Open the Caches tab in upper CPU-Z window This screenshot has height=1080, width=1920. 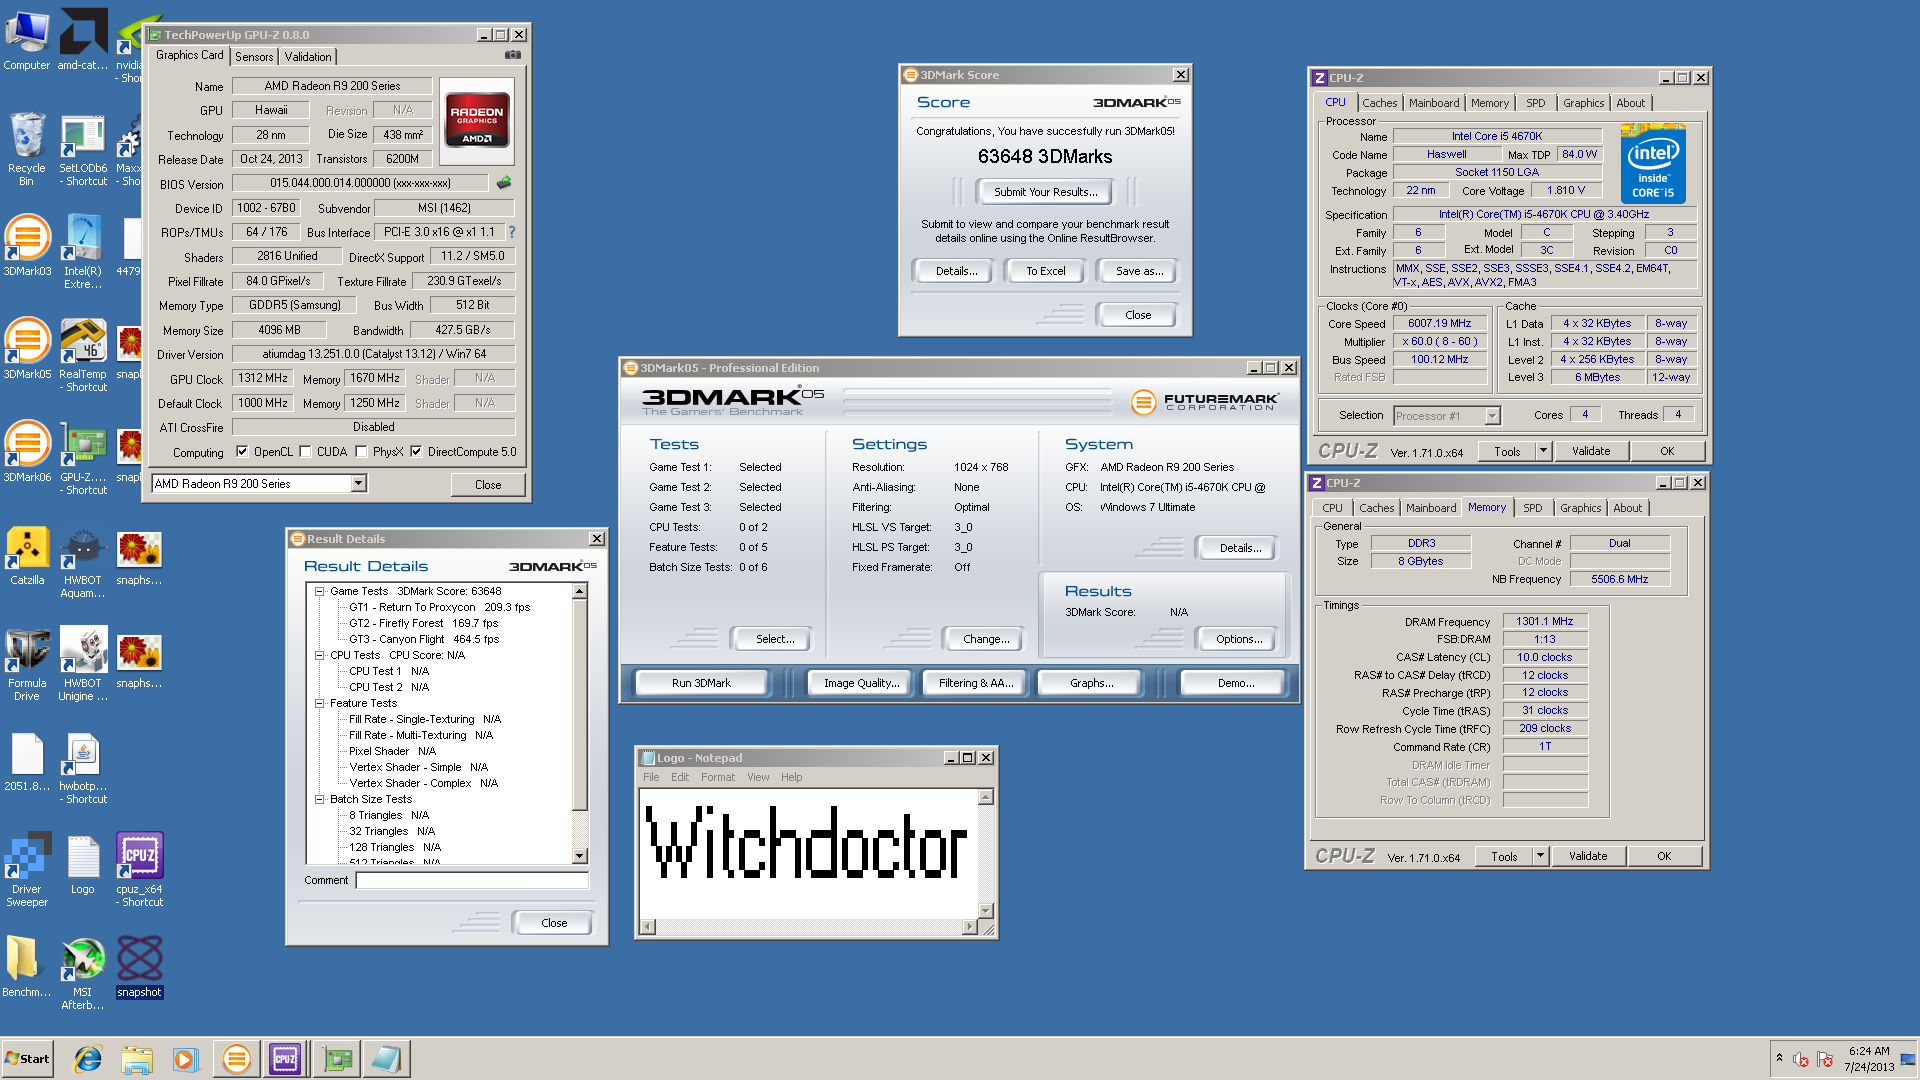1379,103
